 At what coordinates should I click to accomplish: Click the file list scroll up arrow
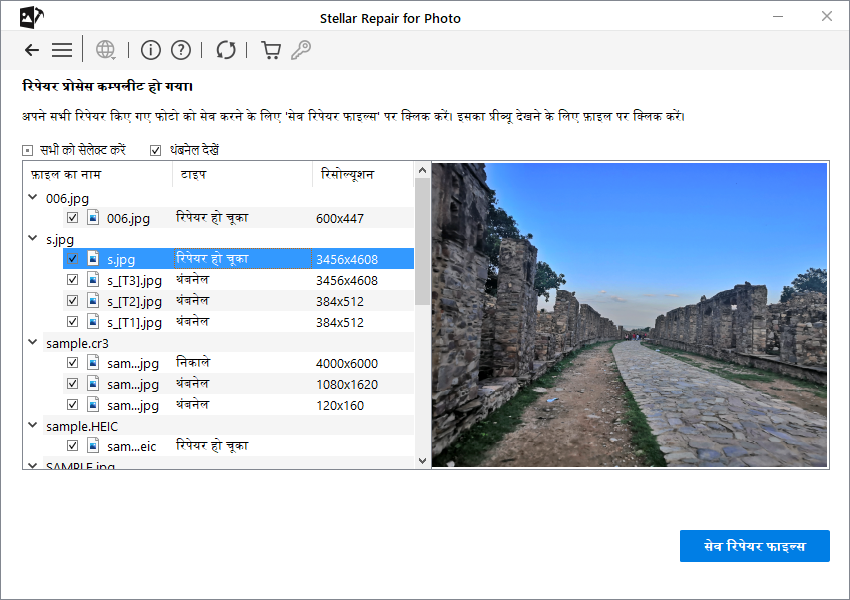coord(423,170)
